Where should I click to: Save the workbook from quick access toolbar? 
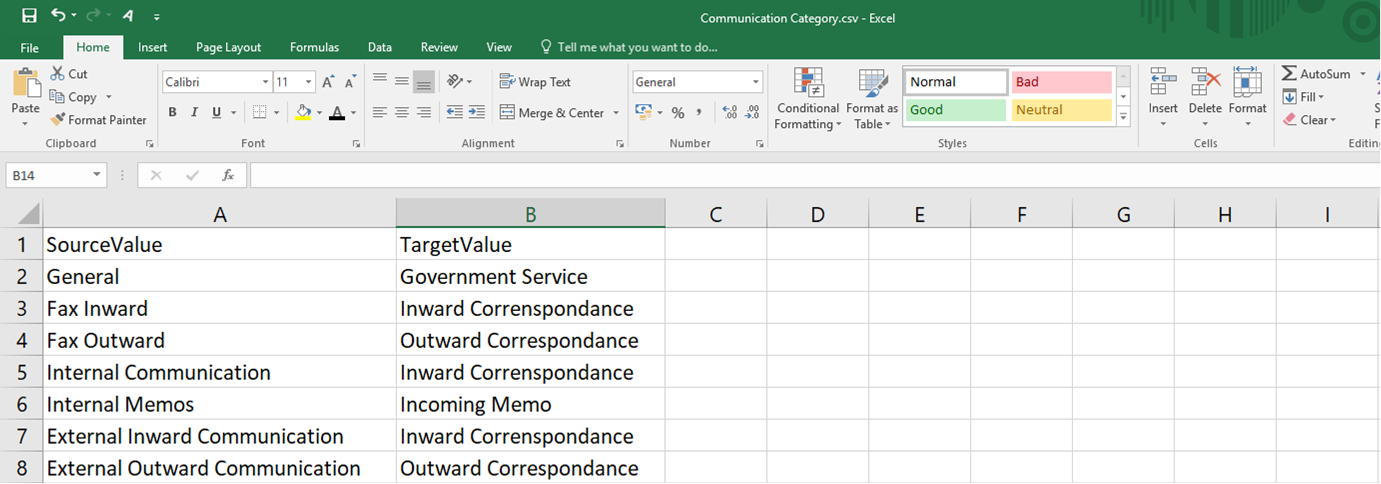point(28,16)
